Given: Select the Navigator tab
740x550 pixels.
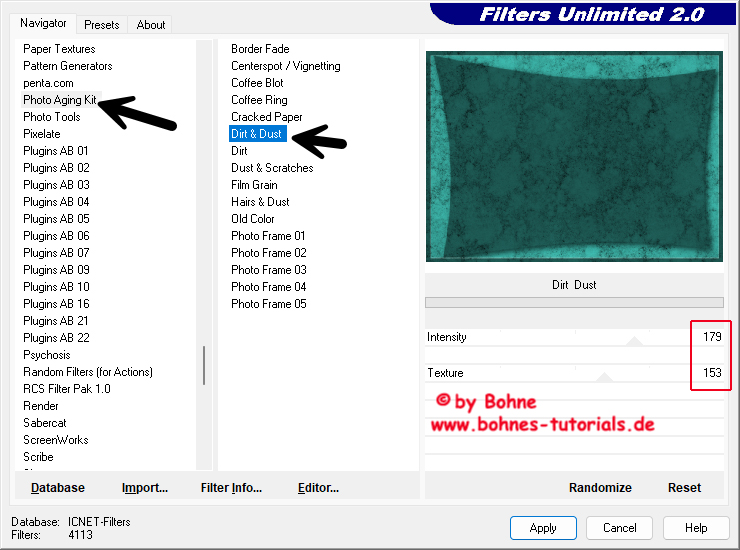Looking at the screenshot, I should tap(43, 23).
